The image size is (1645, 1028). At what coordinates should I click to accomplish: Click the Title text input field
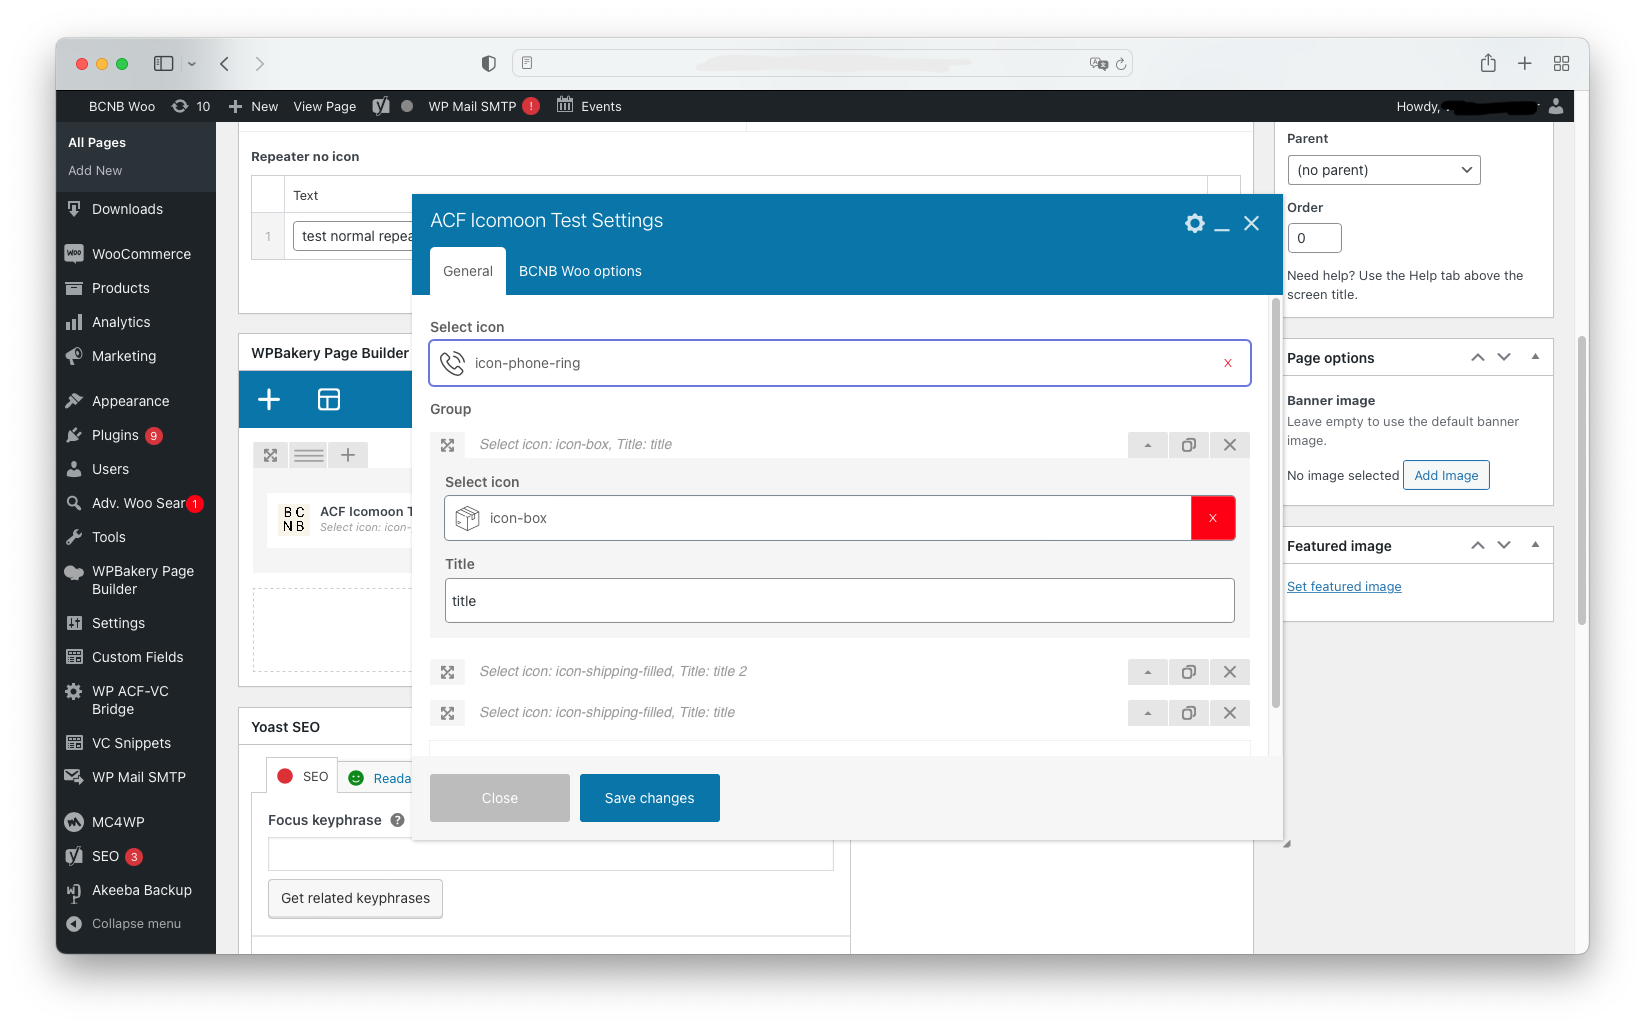point(840,601)
